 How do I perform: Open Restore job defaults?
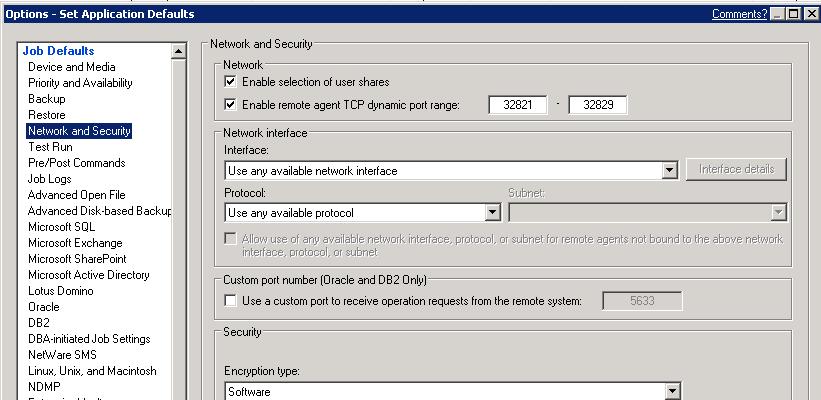tap(47, 115)
